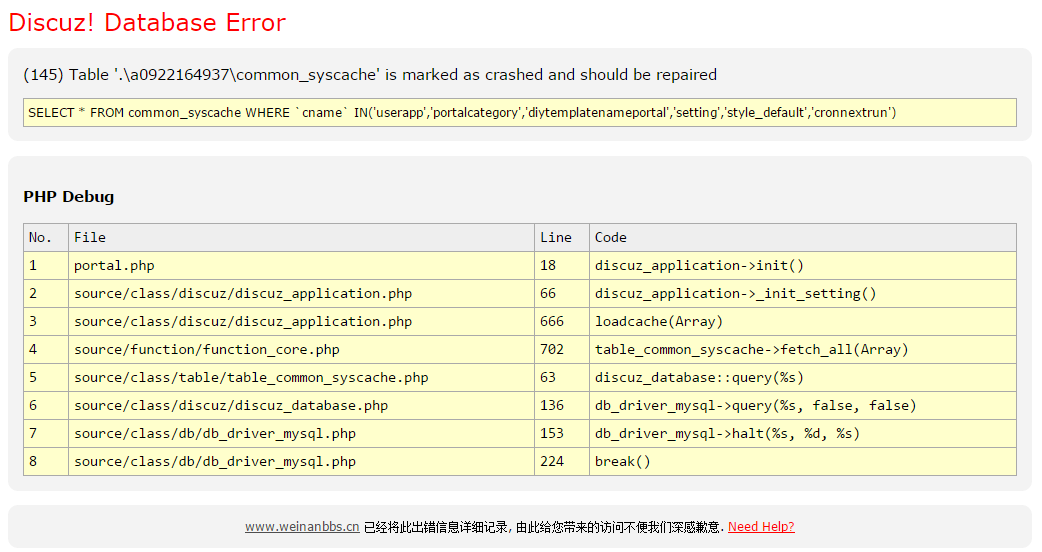The height and width of the screenshot is (552, 1042).
Task: Click the loadcache(Array) code cell
Action: pyautogui.click(x=803, y=322)
